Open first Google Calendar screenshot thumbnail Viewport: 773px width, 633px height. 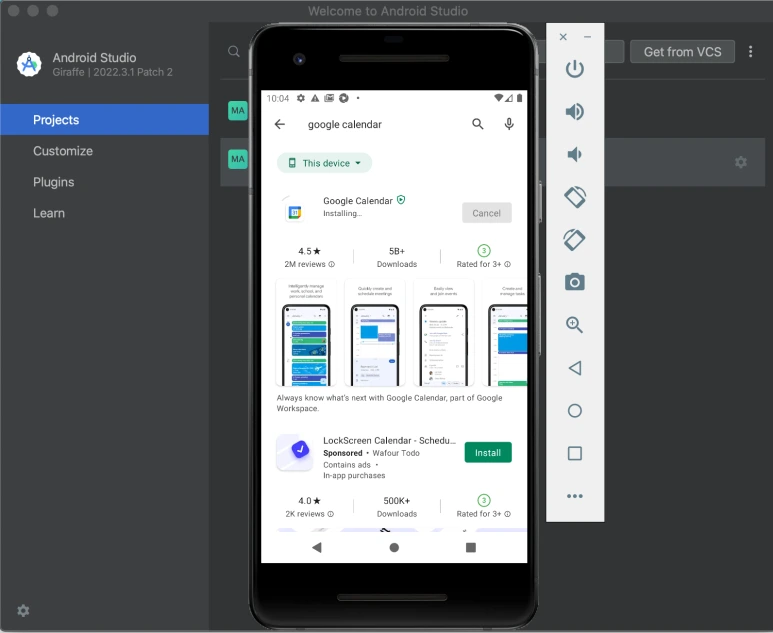pos(306,333)
